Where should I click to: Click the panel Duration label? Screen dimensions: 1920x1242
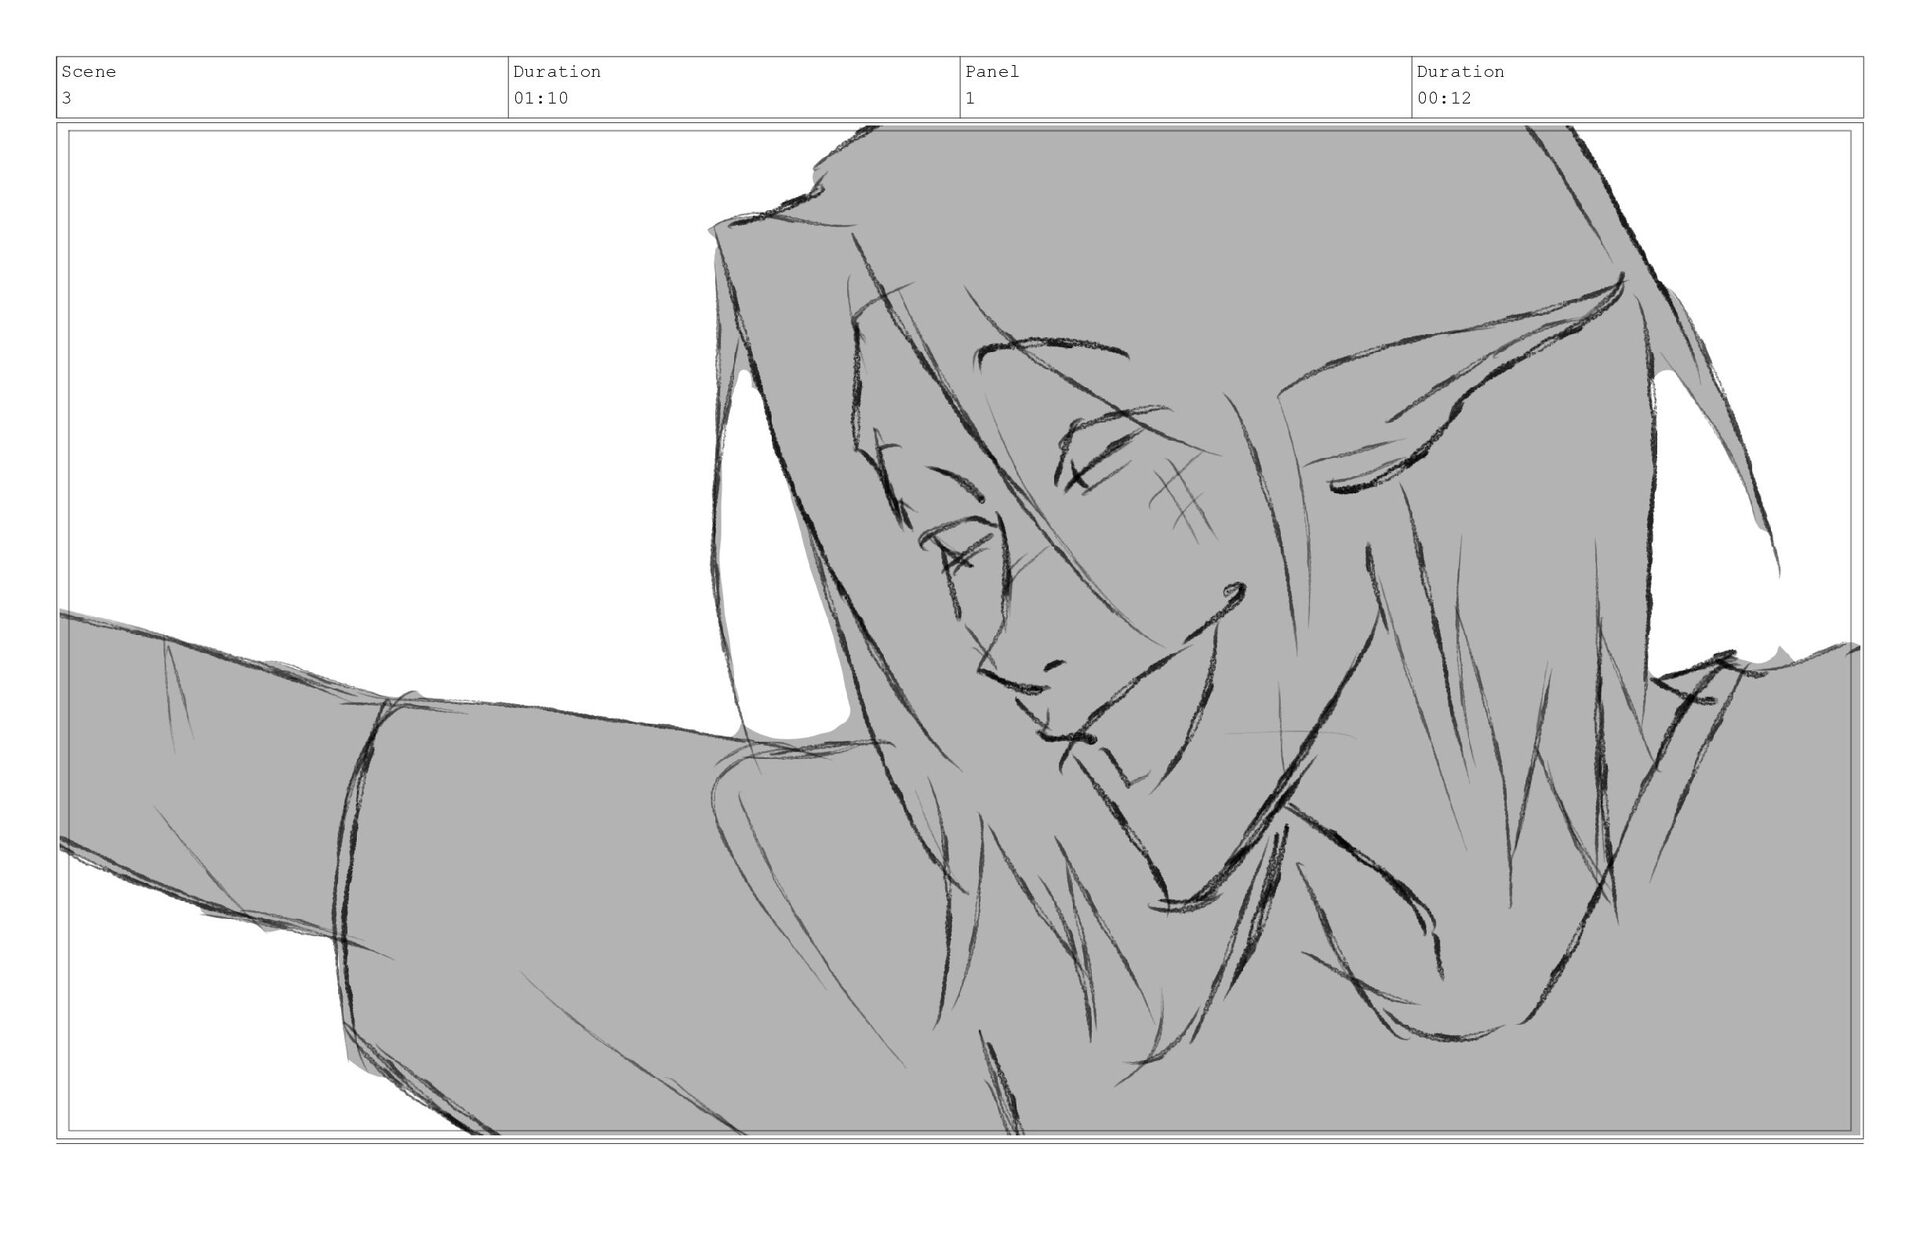coord(1460,72)
